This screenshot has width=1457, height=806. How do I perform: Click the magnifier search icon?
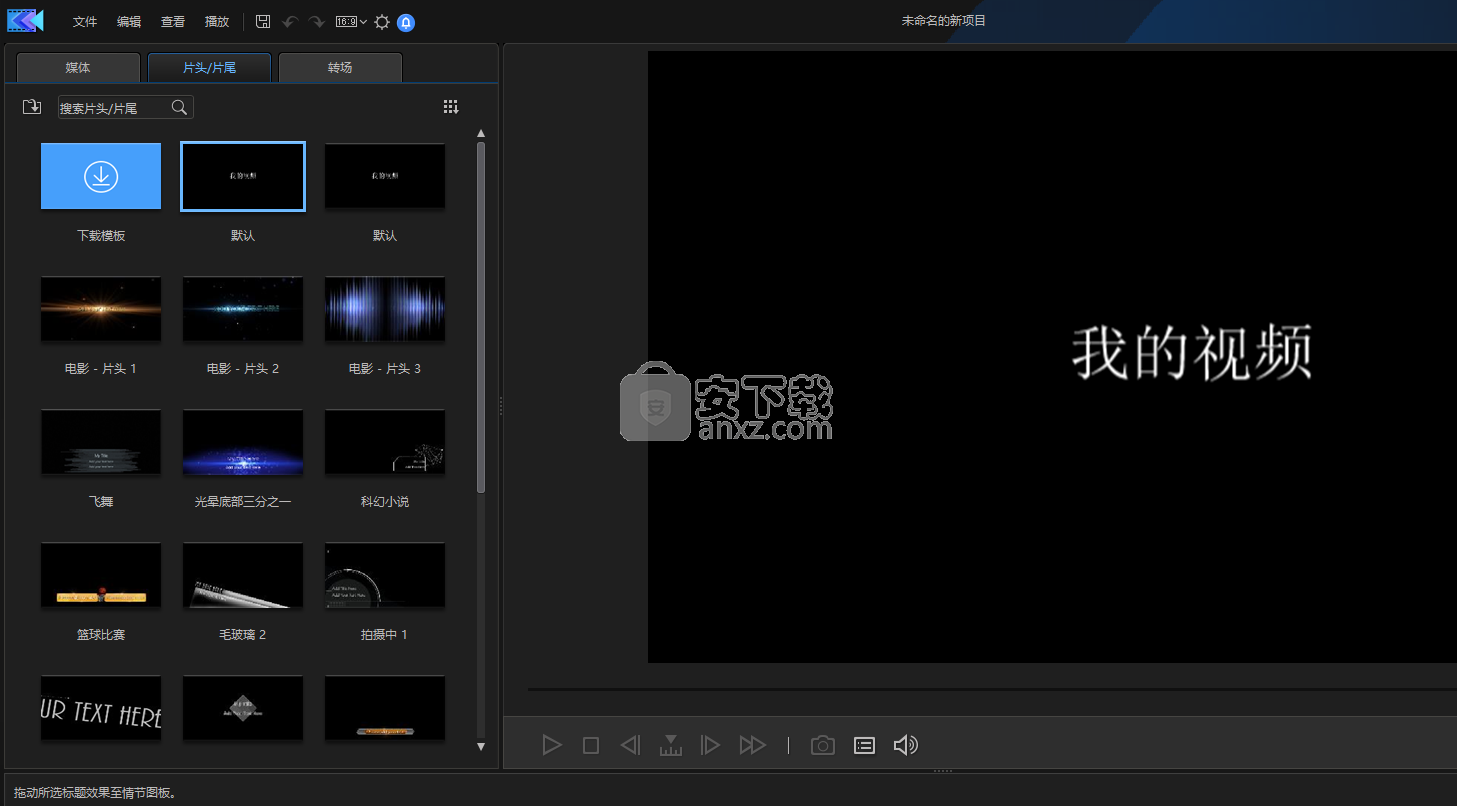click(179, 107)
